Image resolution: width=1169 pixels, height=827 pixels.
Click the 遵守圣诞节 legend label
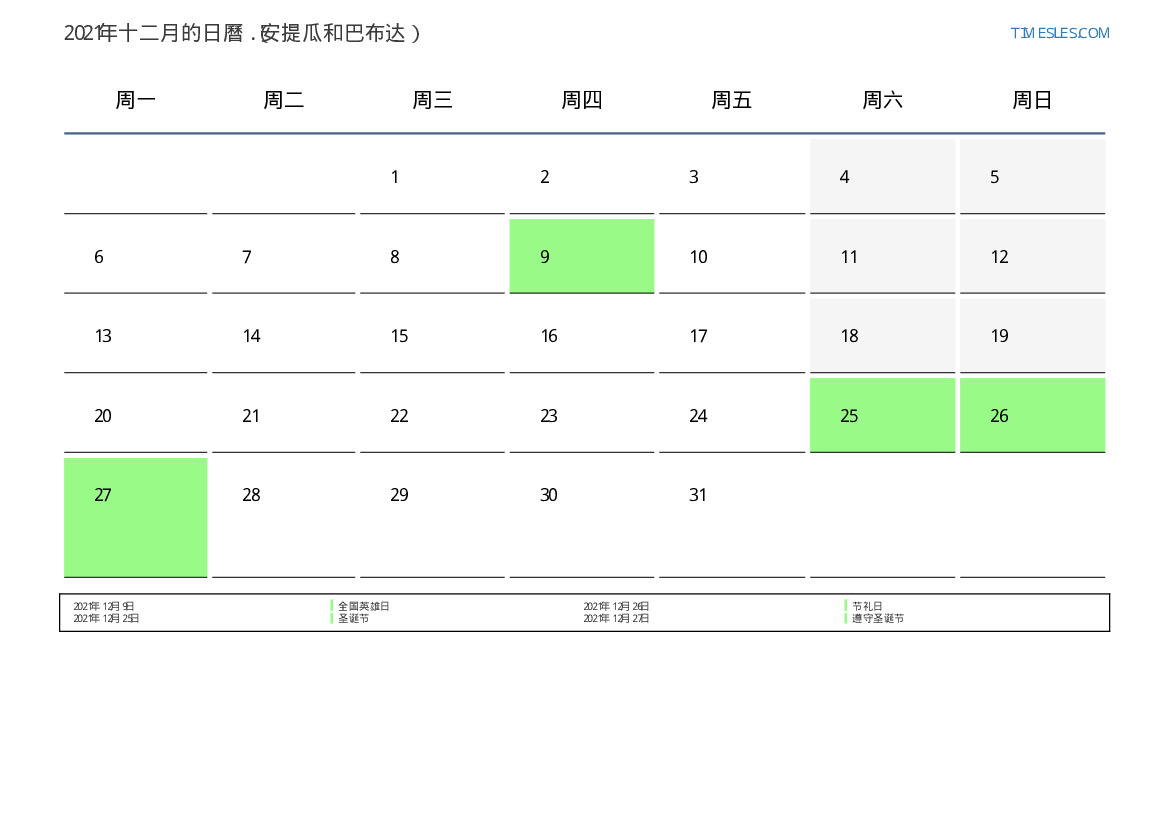[877, 619]
